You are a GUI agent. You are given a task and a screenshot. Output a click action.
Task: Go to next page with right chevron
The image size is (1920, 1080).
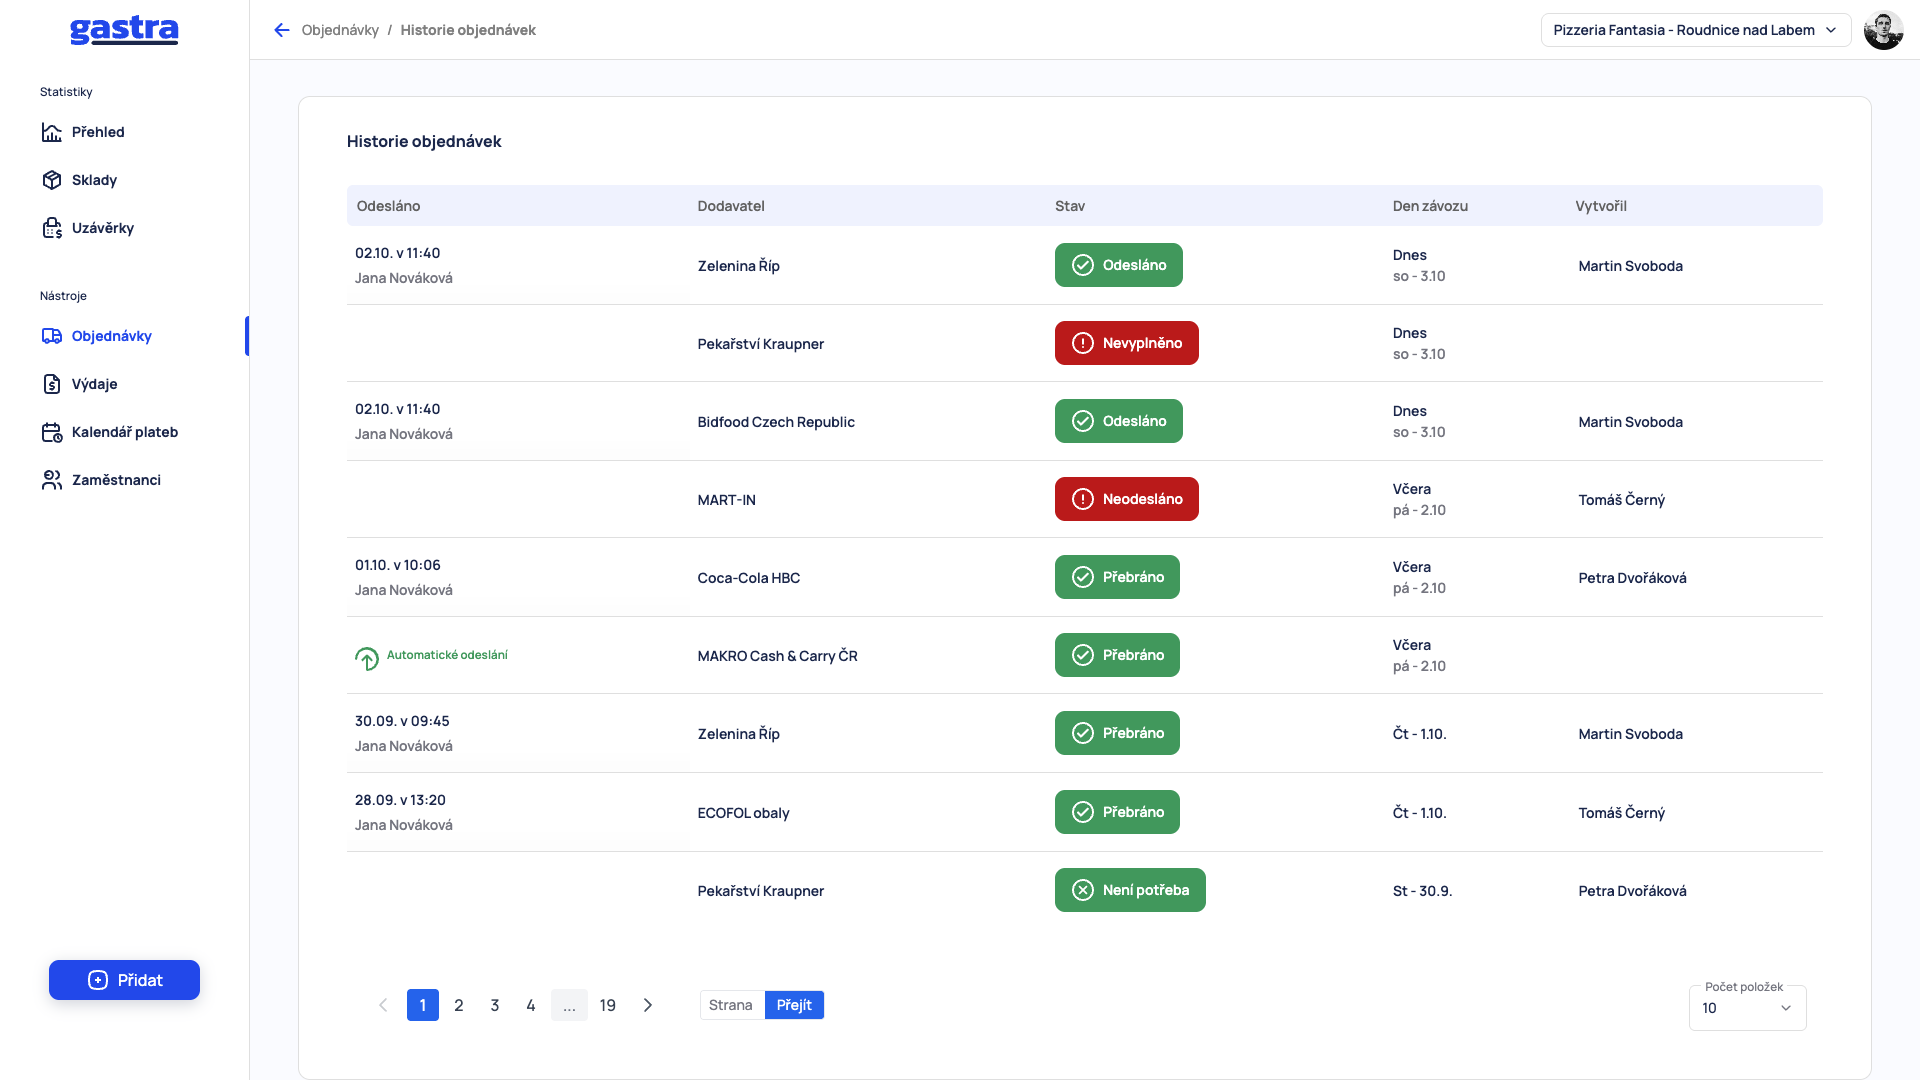[648, 1005]
